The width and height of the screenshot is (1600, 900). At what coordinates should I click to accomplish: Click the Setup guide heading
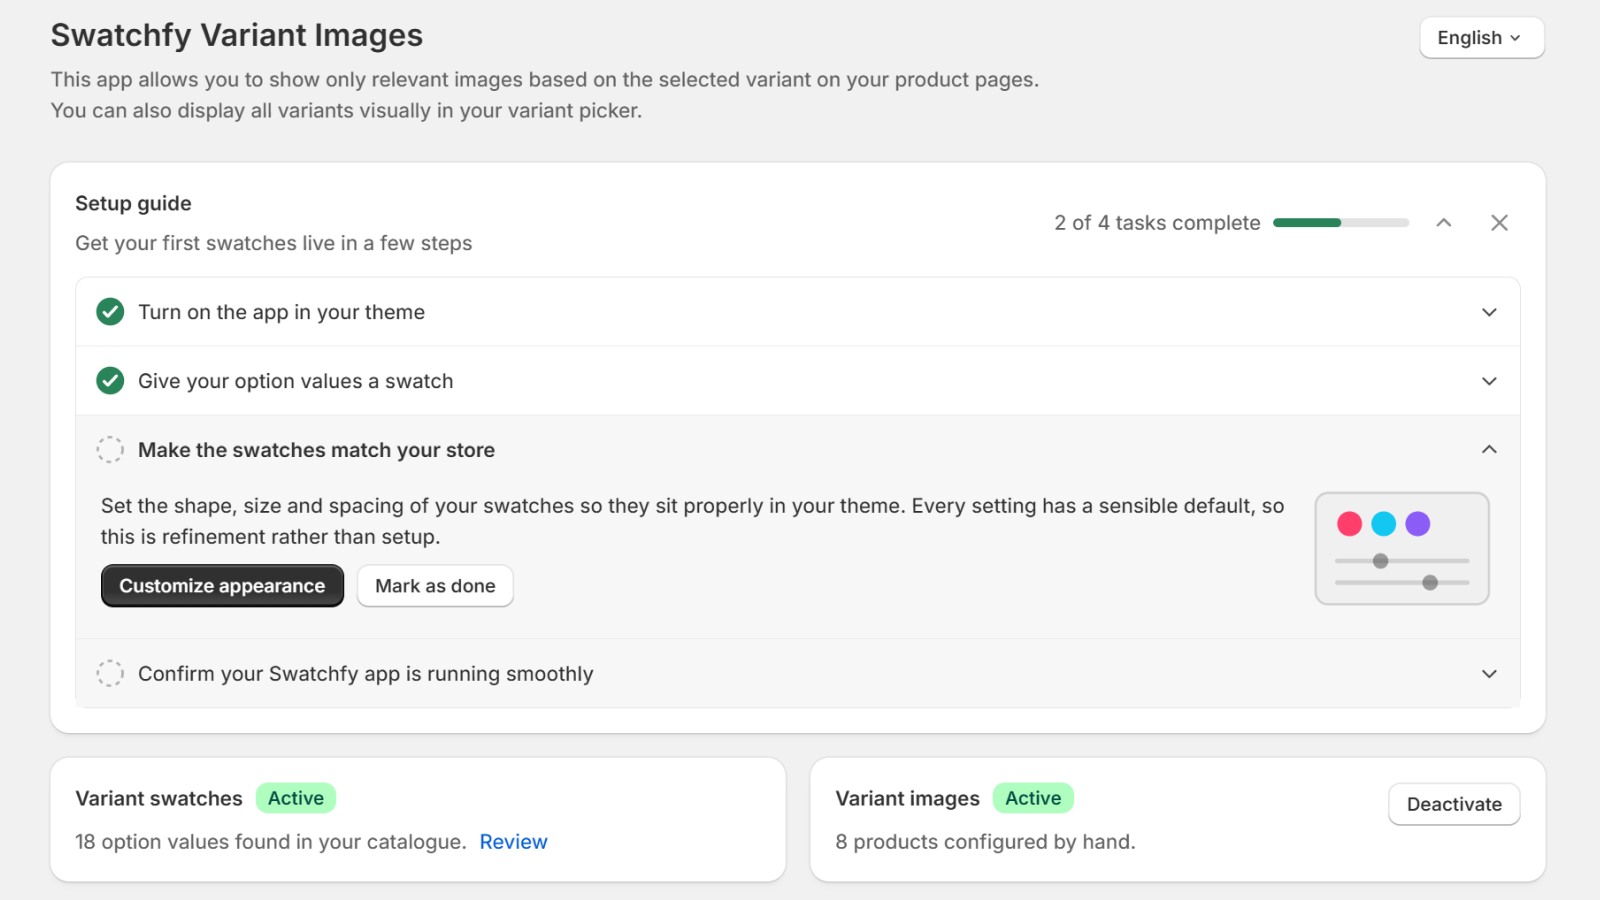click(x=133, y=203)
